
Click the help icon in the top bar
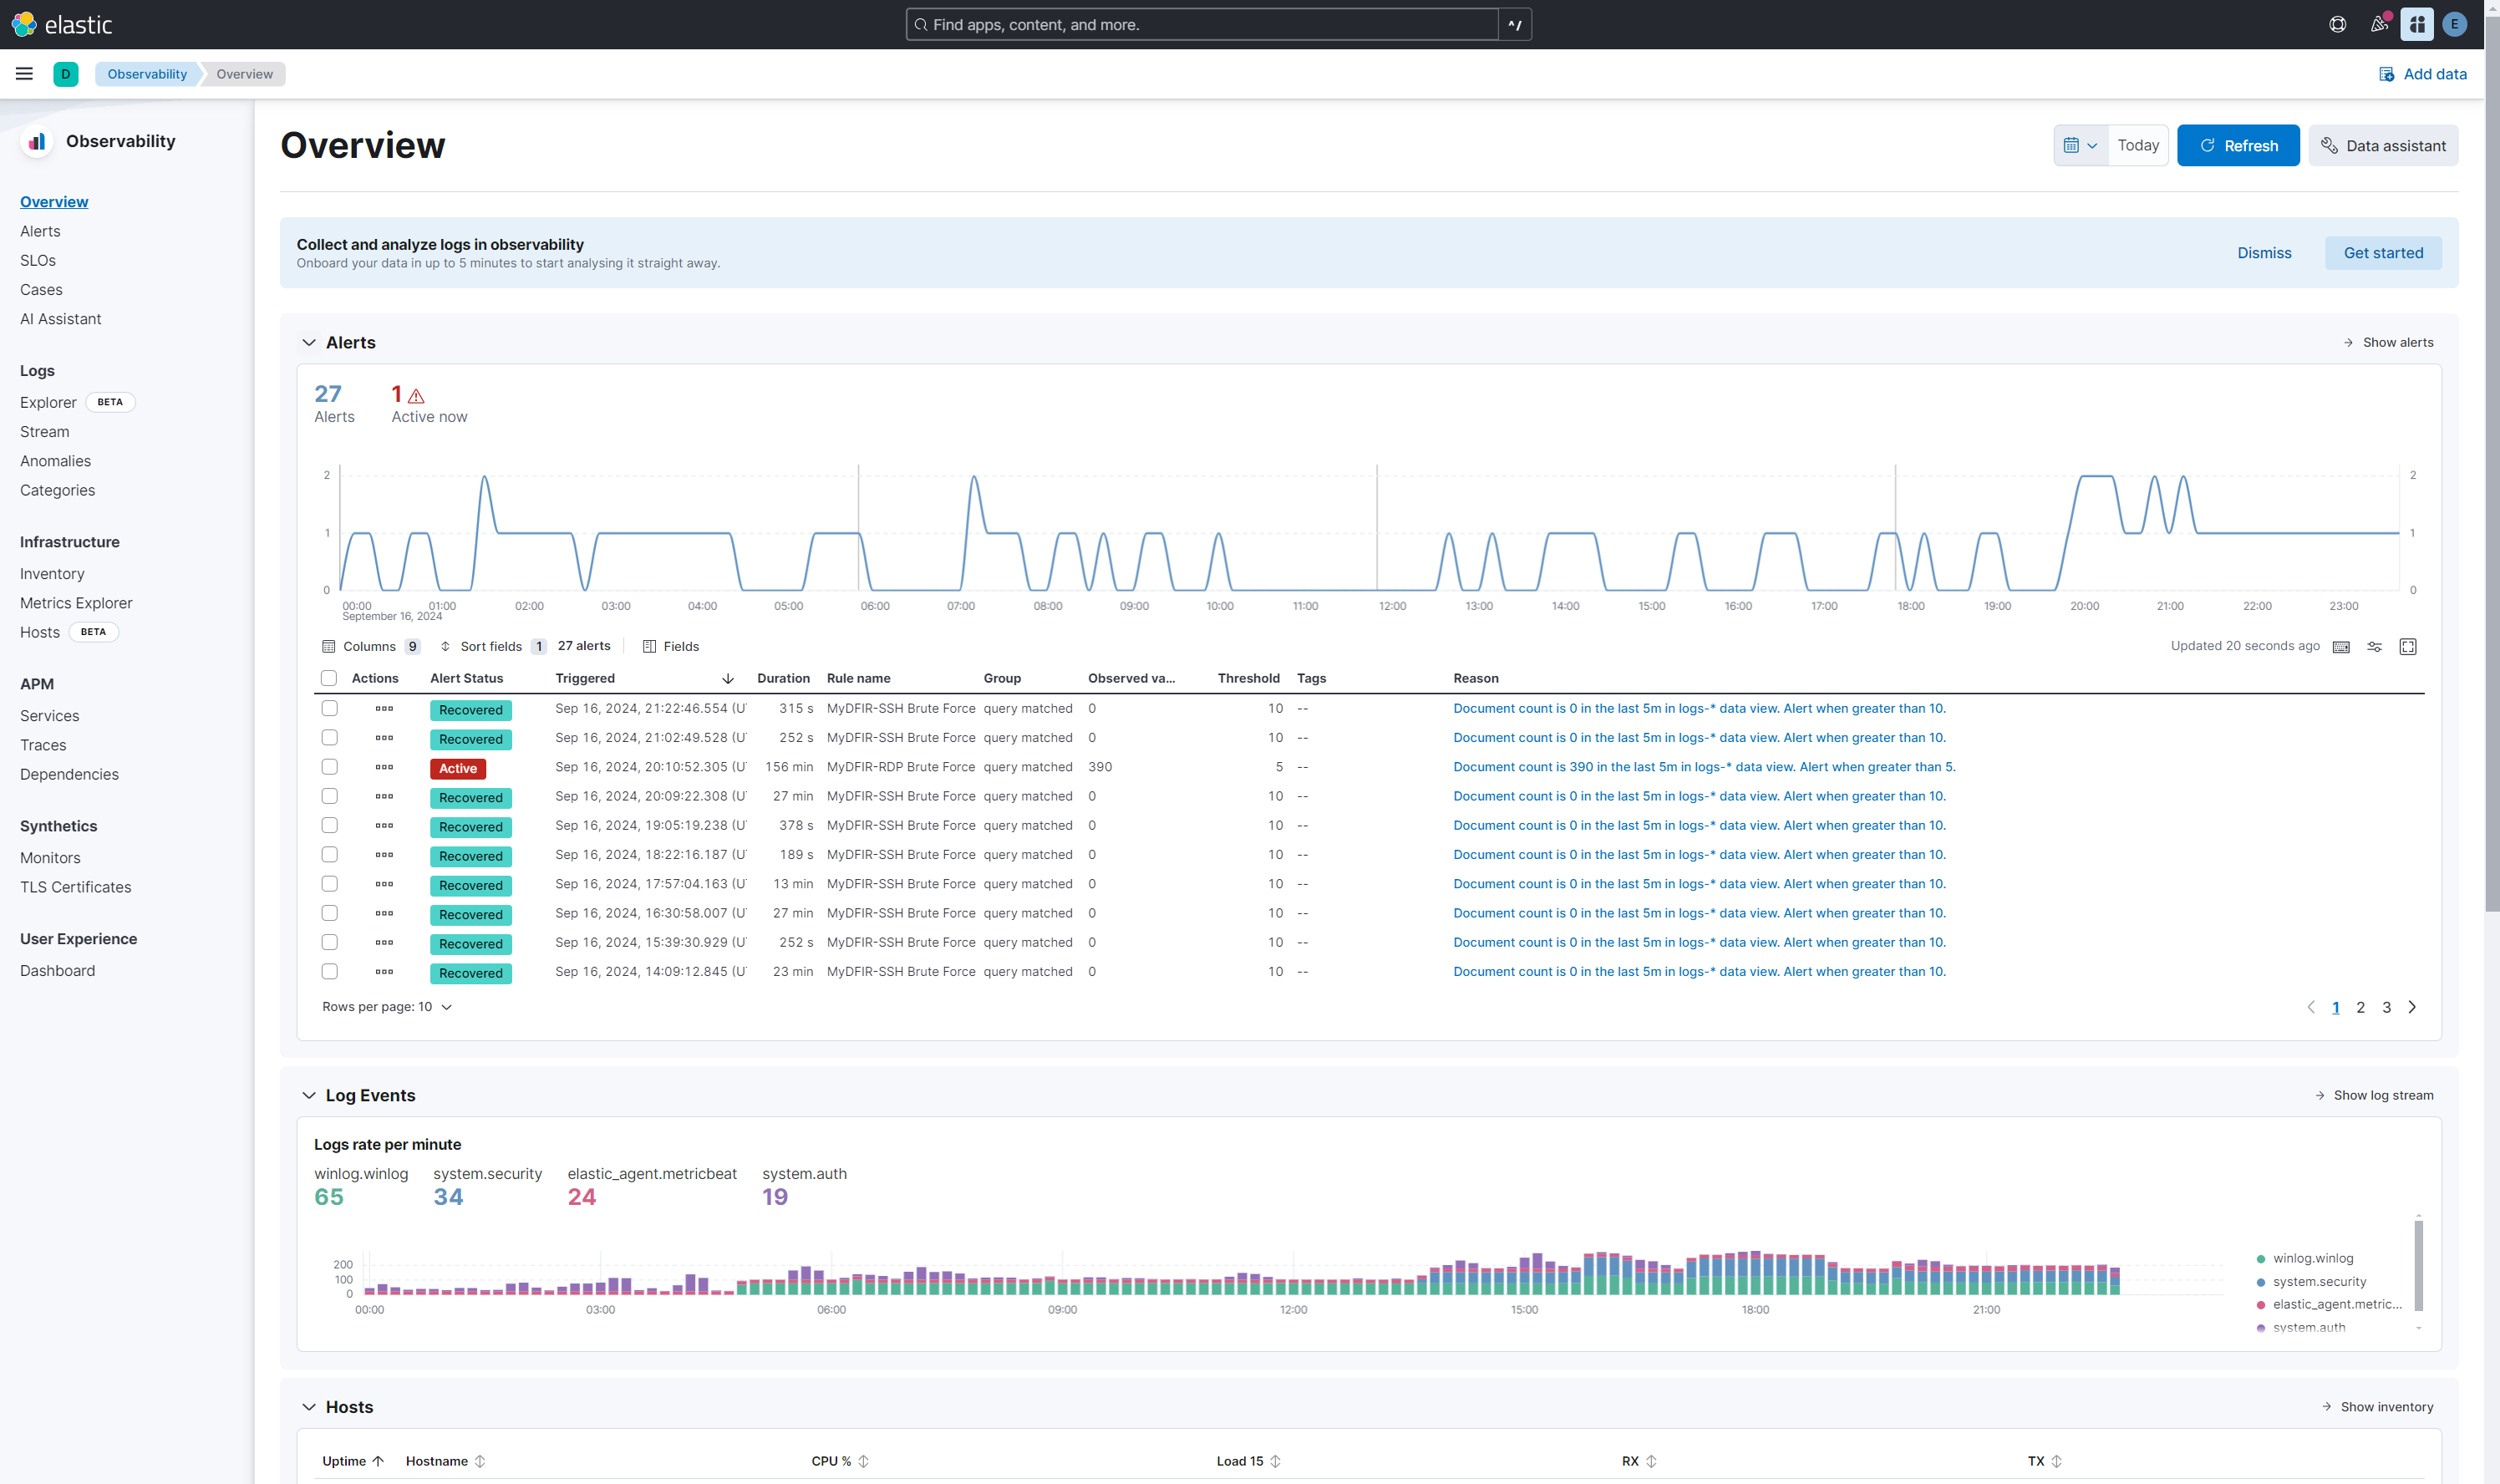click(2337, 23)
